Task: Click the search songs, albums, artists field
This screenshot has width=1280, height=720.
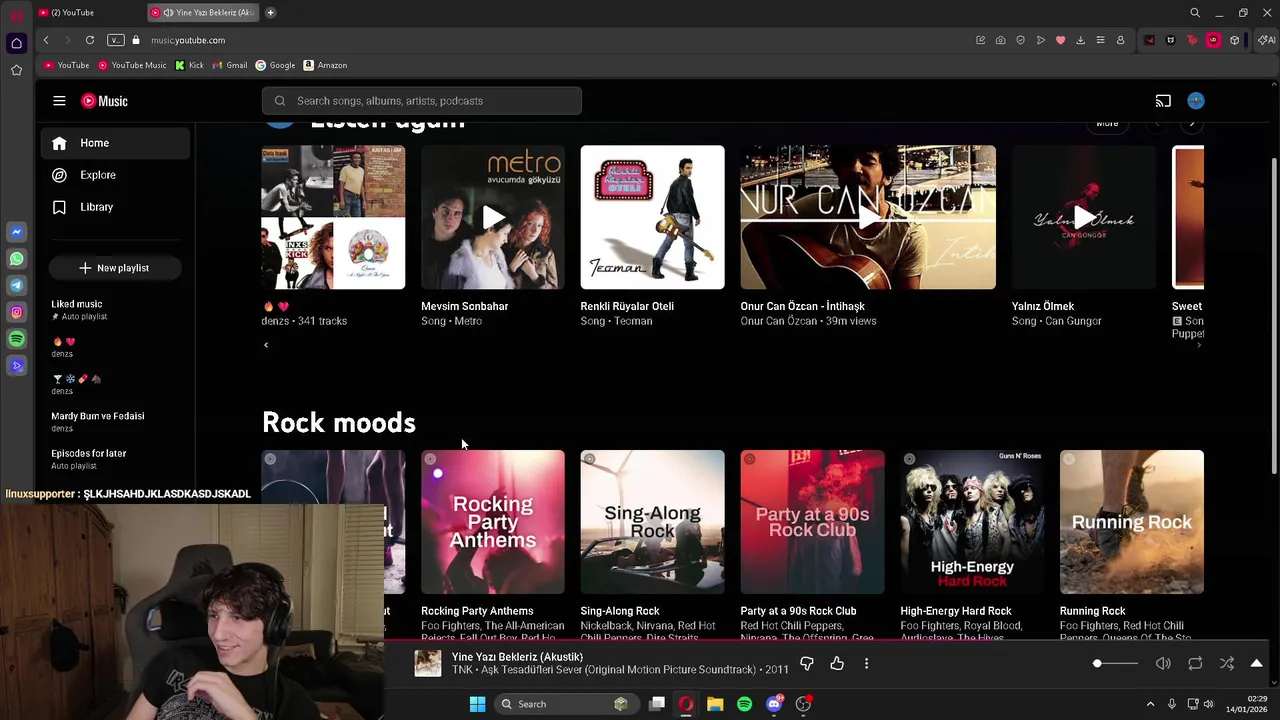Action: (x=422, y=101)
